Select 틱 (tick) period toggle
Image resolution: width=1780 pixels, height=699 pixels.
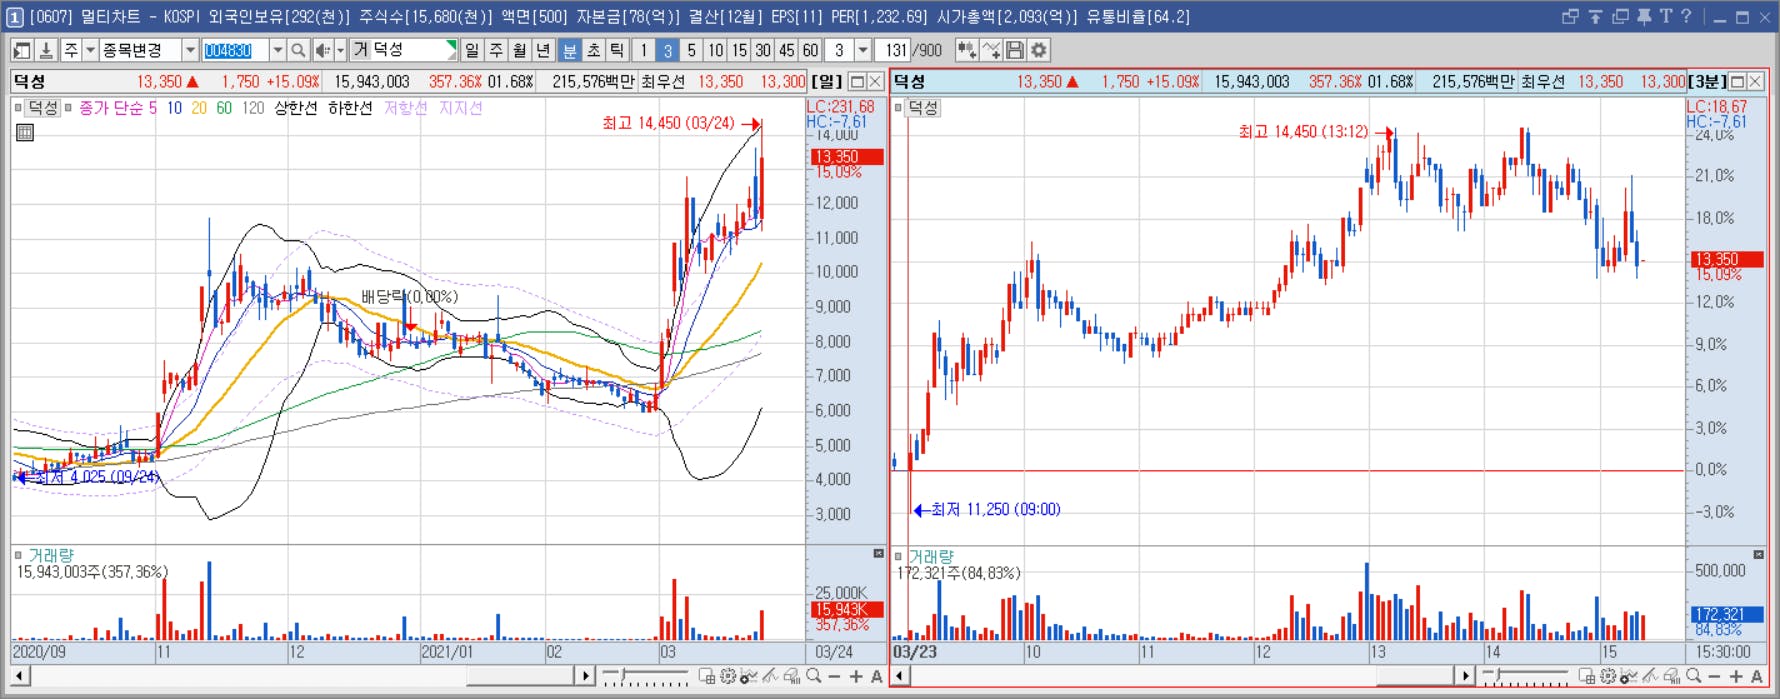(x=617, y=50)
